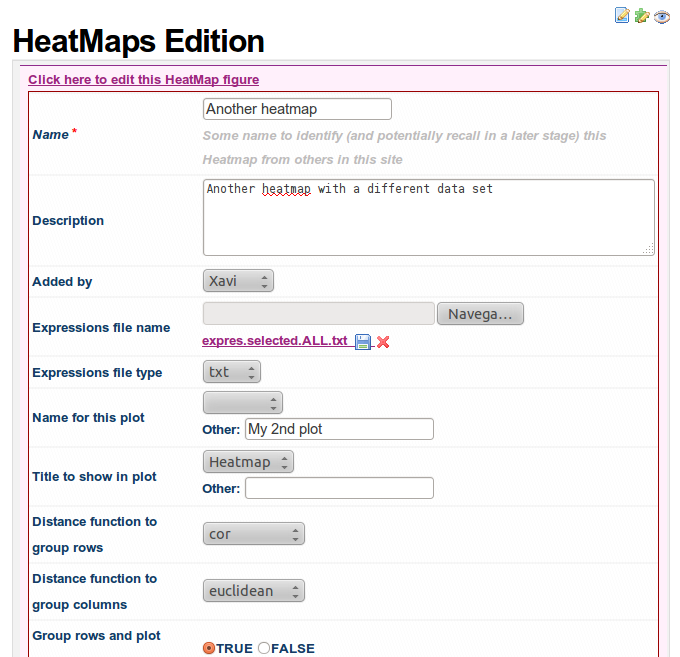The image size is (680, 657).
Task: Open the row distance function dropdown showing cor
Action: (x=253, y=534)
